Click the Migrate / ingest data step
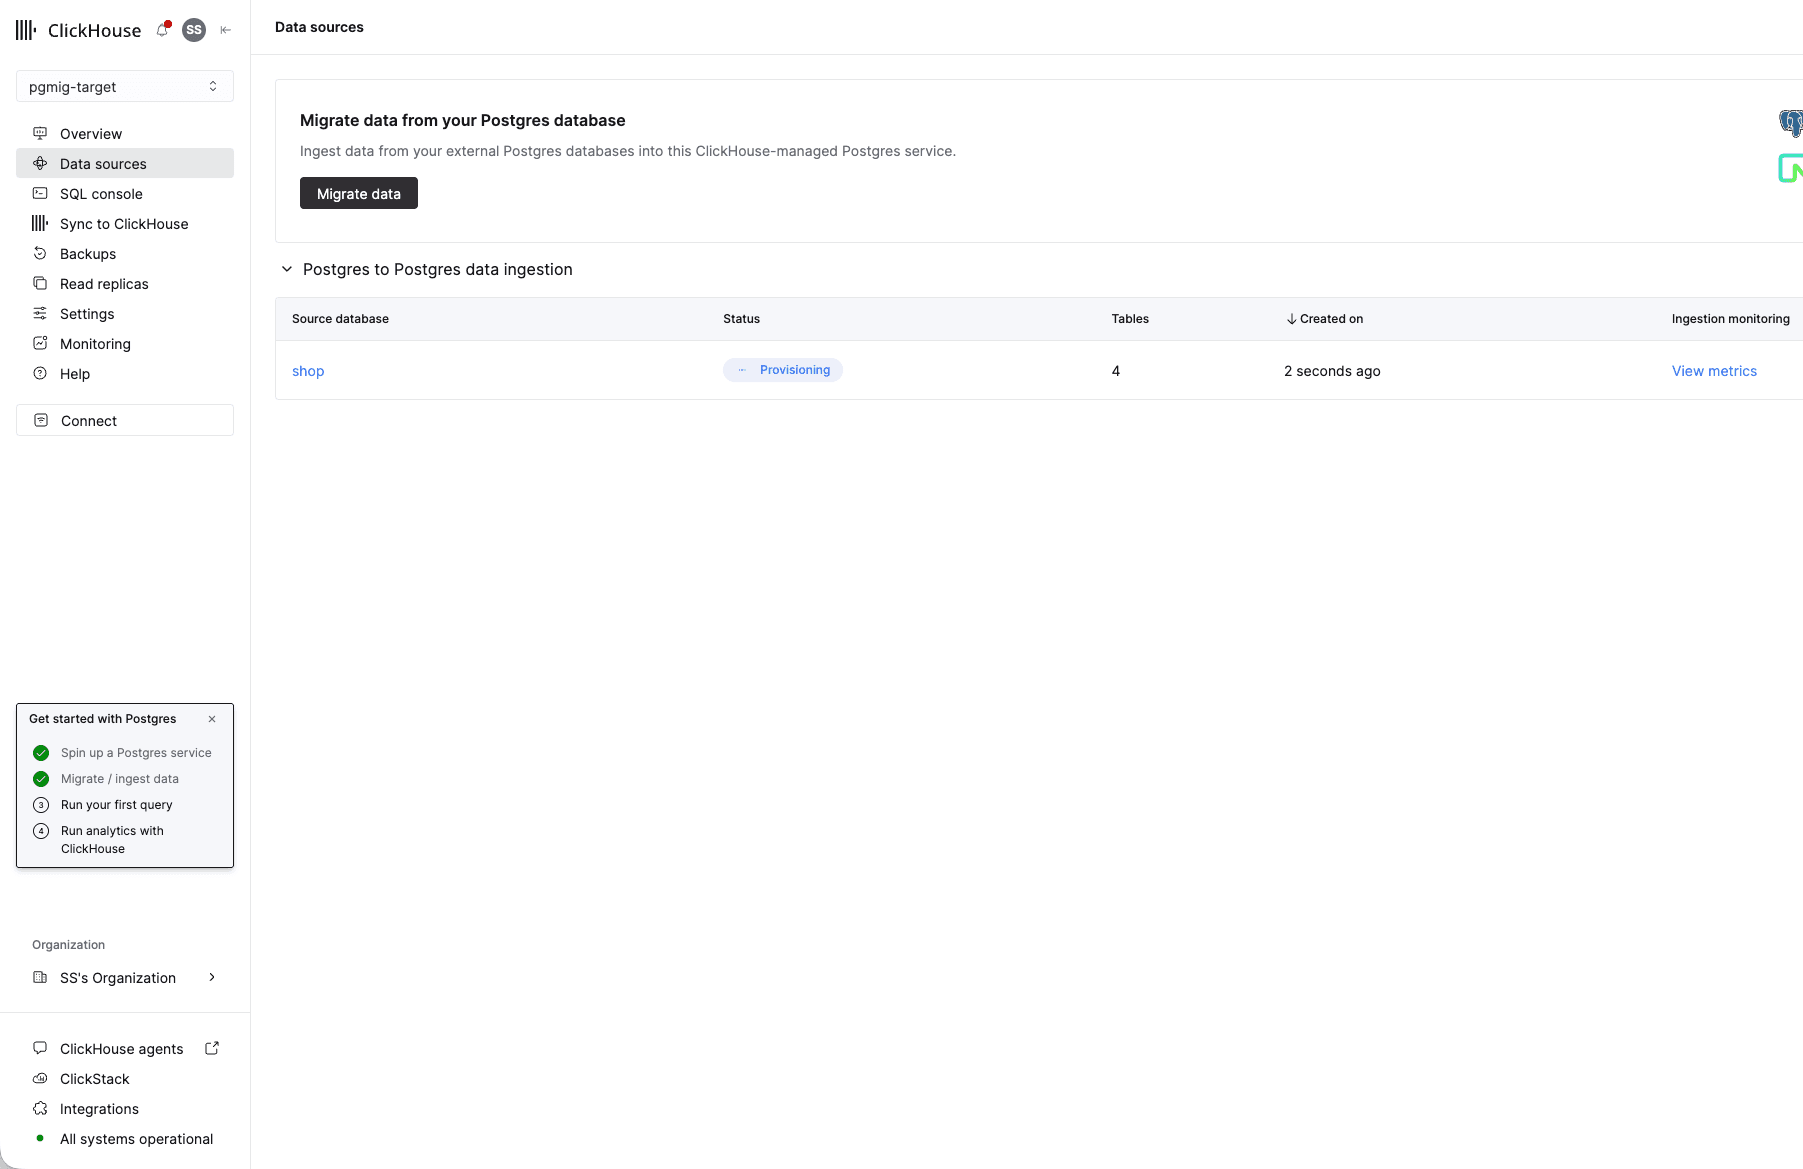Viewport: 1803px width, 1169px height. tap(120, 779)
